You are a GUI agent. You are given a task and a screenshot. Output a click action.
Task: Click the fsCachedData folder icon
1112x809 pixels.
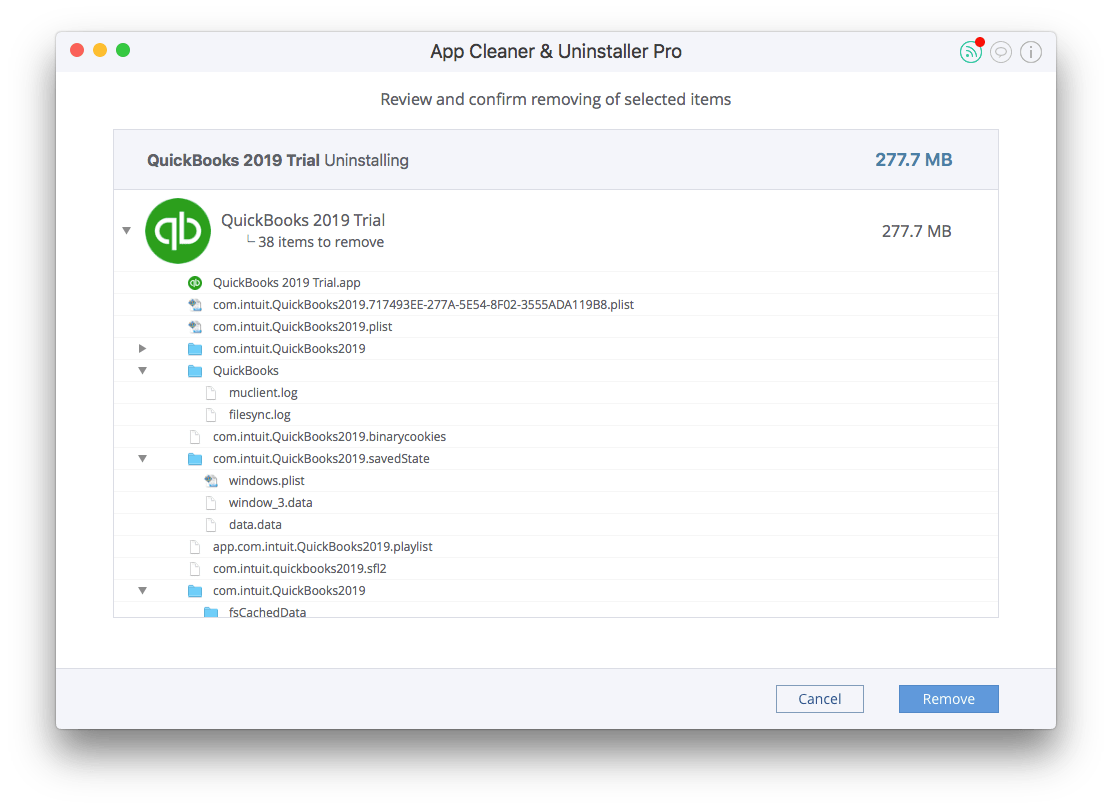211,612
